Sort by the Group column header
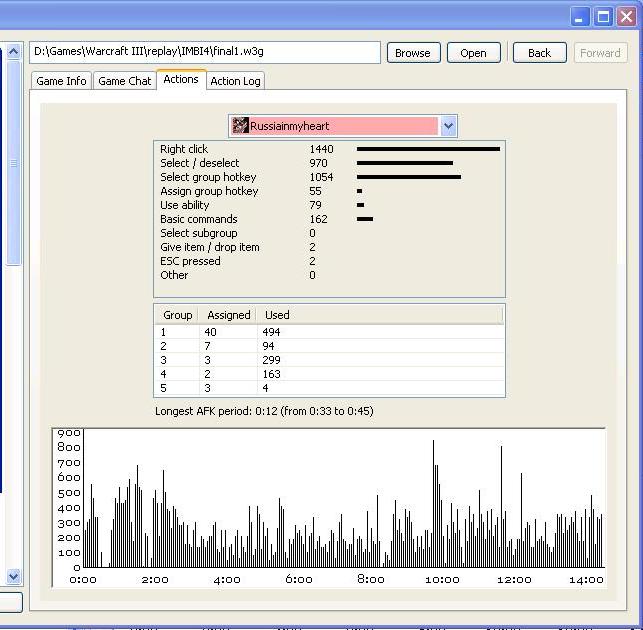This screenshot has width=643, height=630. pyautogui.click(x=178, y=315)
